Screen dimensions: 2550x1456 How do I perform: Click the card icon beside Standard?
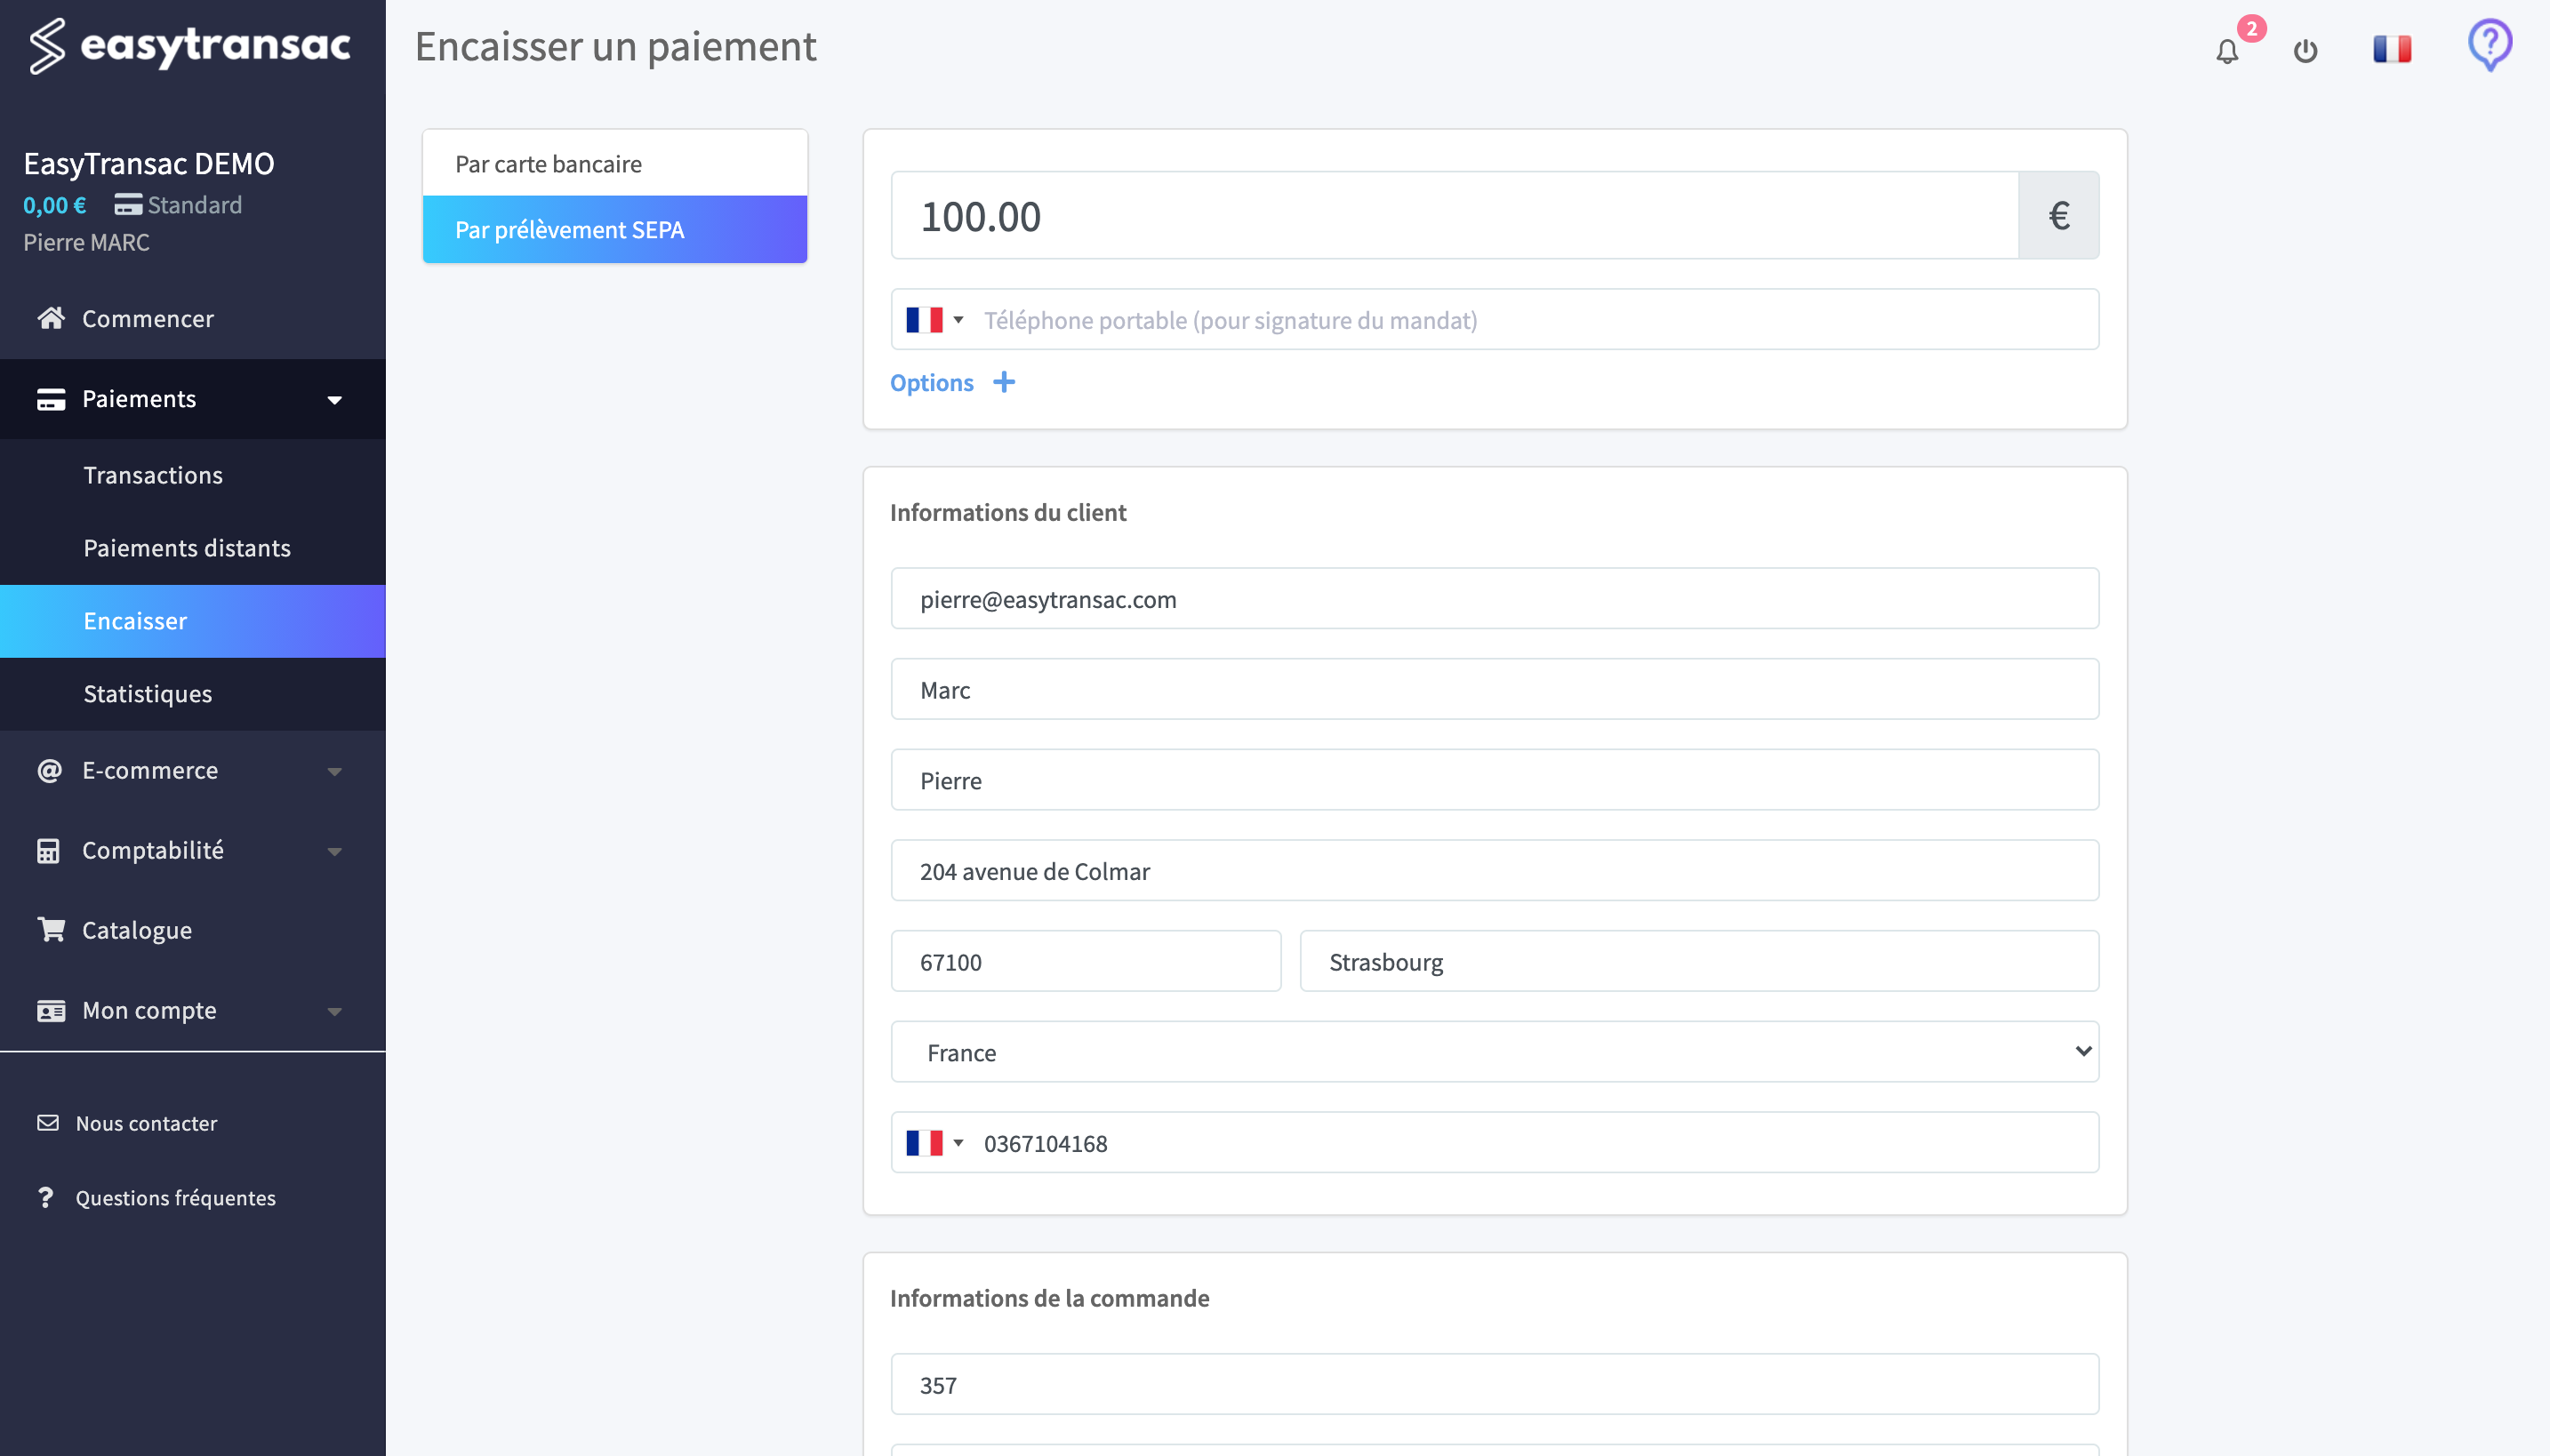click(128, 204)
